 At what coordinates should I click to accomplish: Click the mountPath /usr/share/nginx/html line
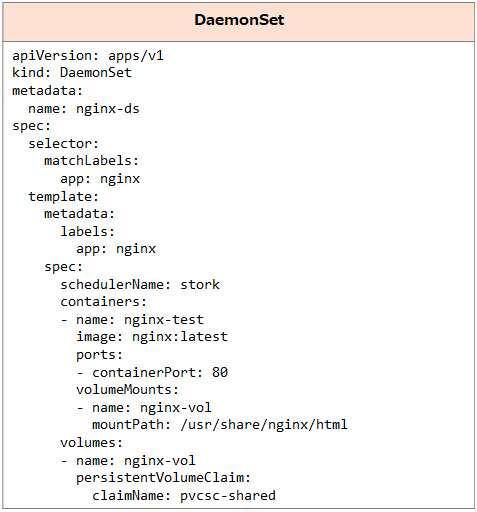220,425
